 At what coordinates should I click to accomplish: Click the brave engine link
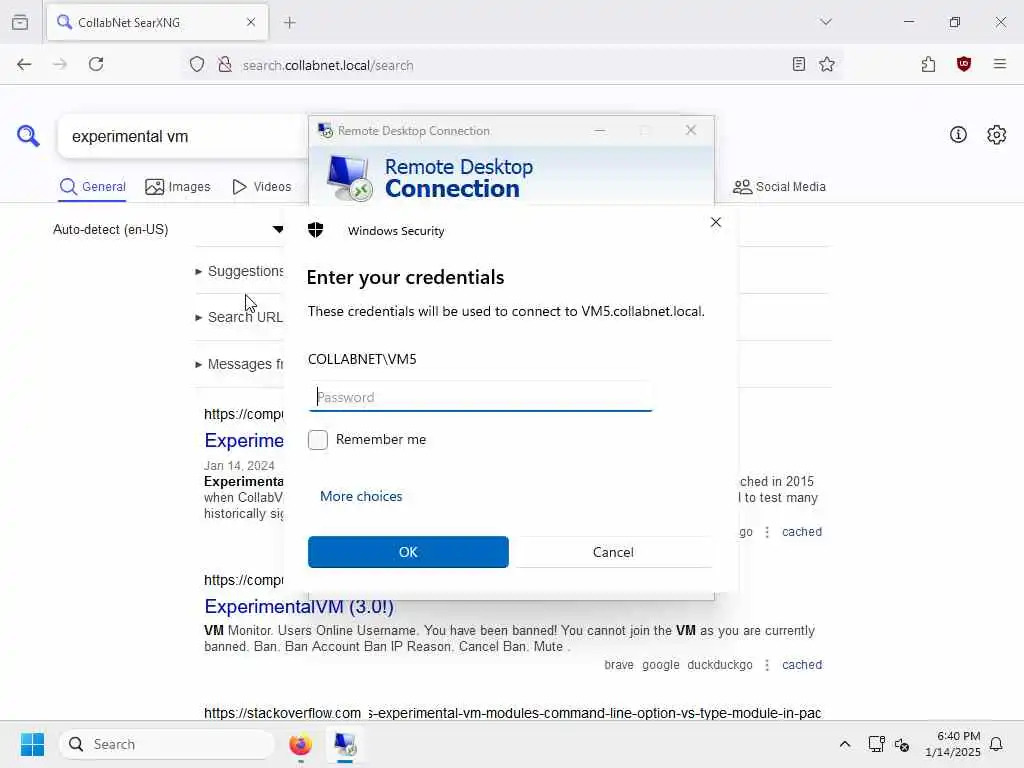pos(618,665)
